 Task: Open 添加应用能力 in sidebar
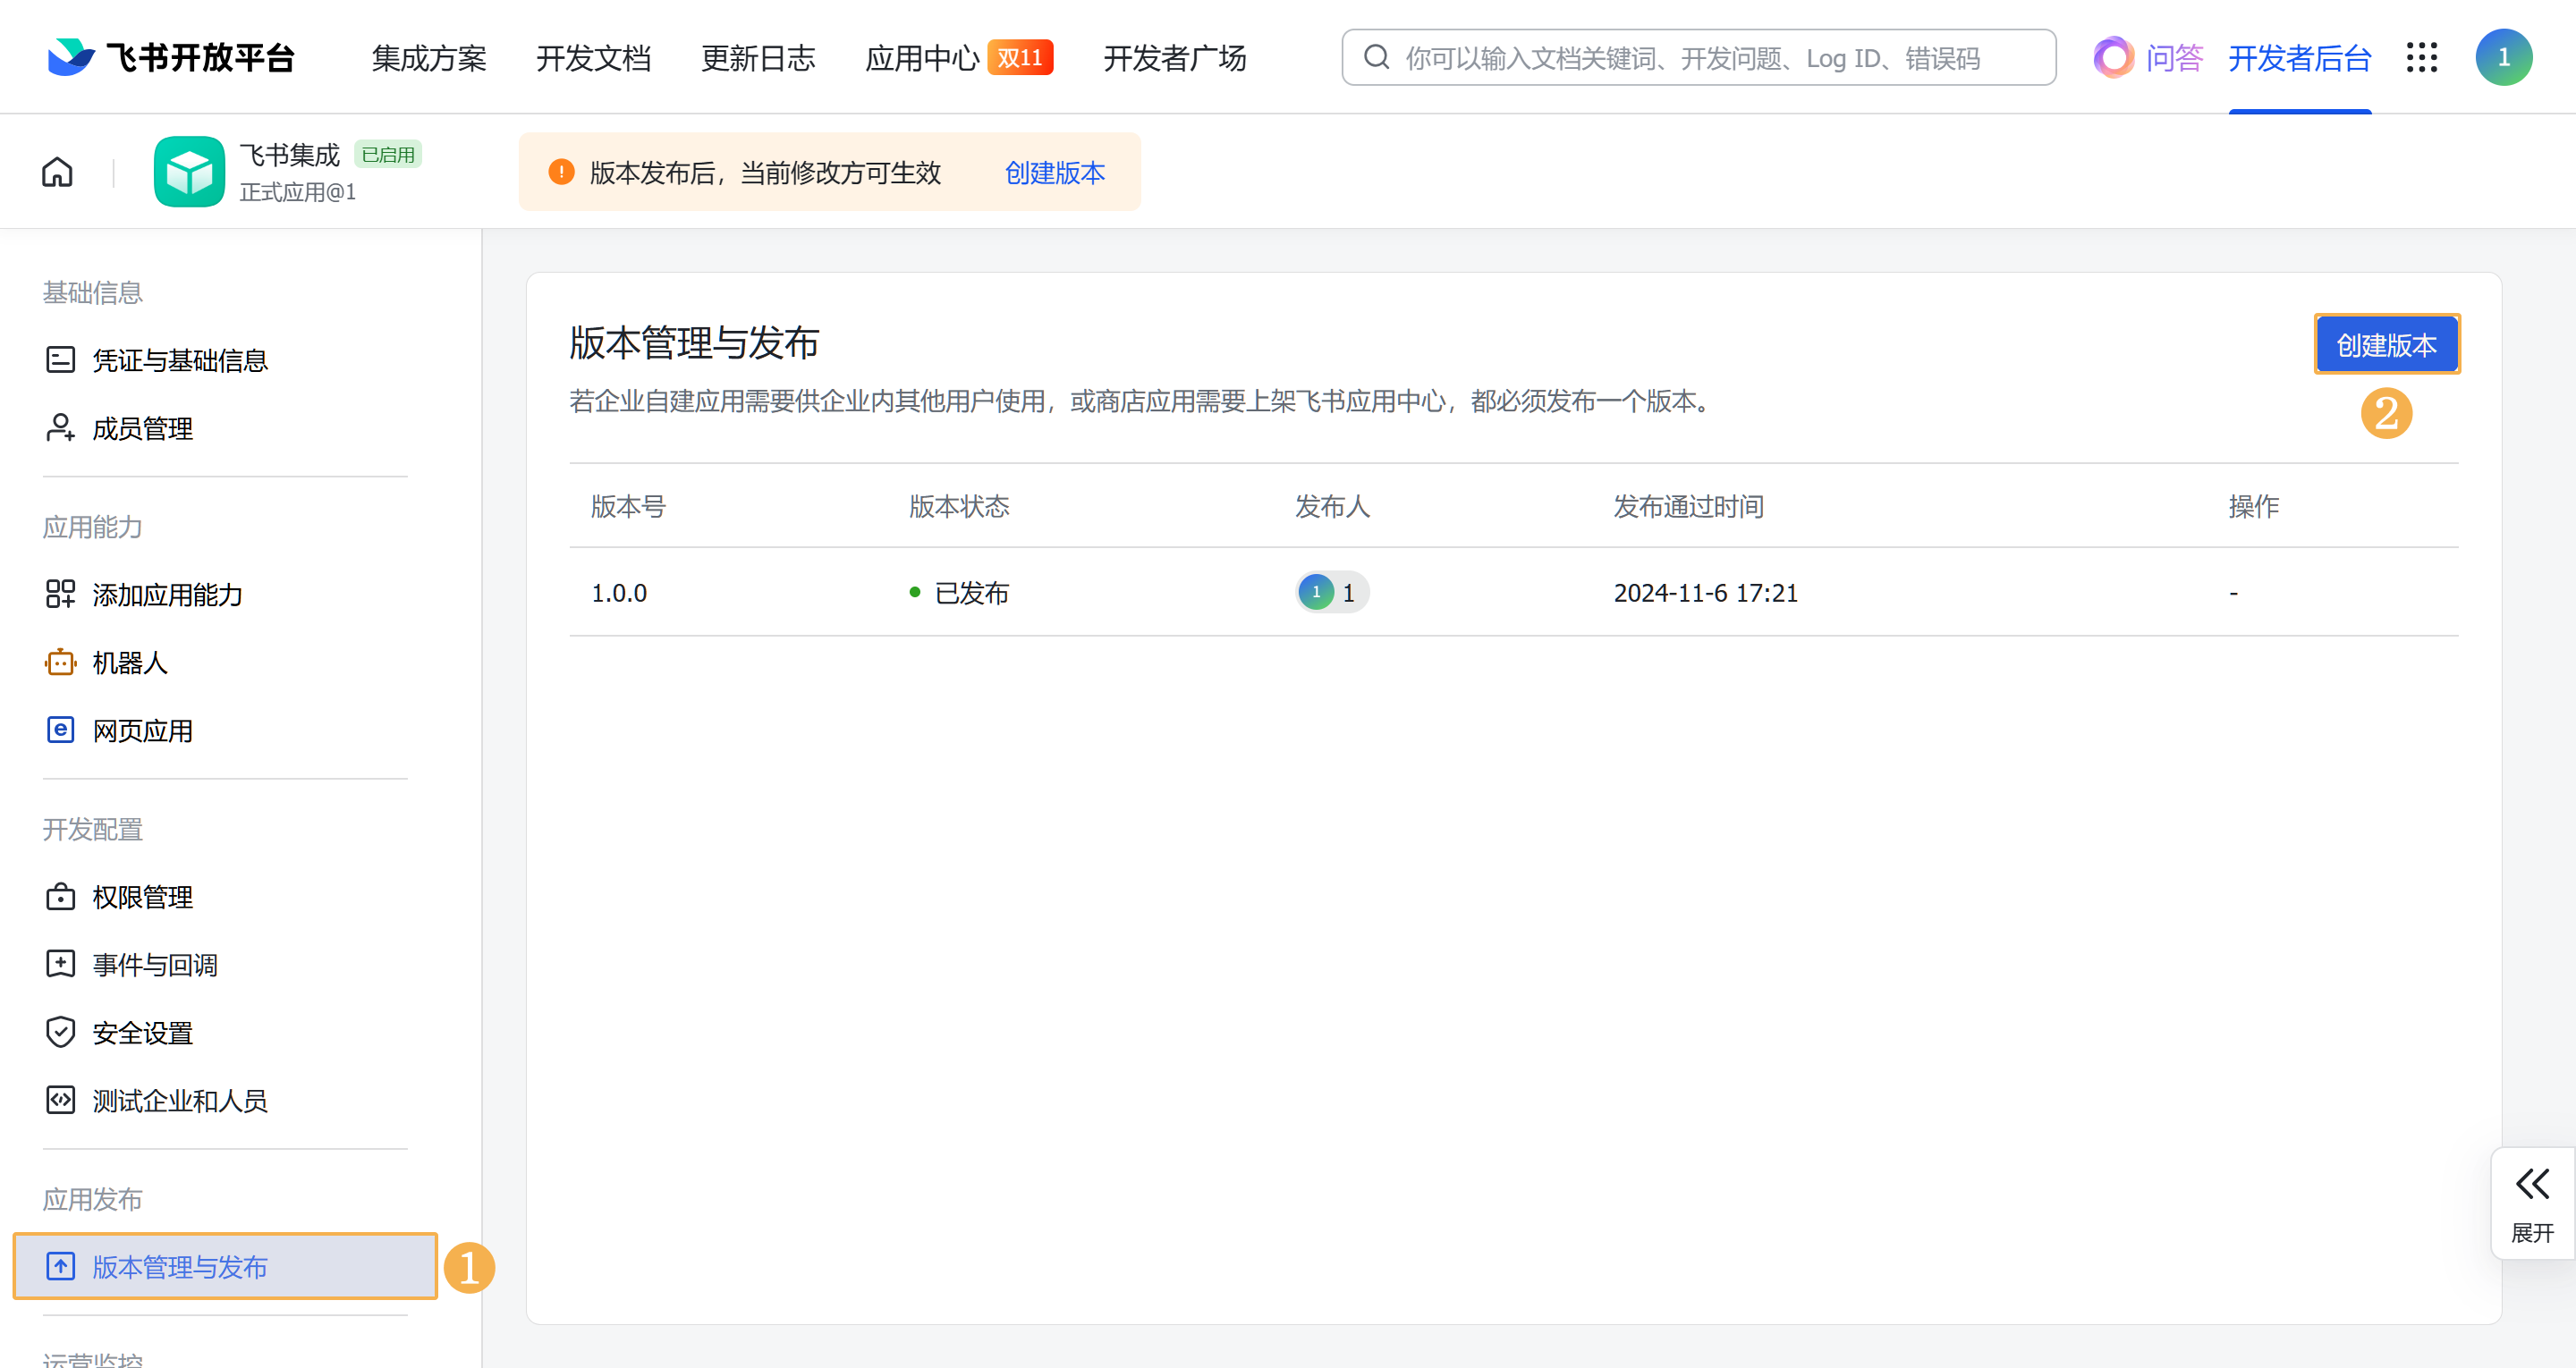167,595
